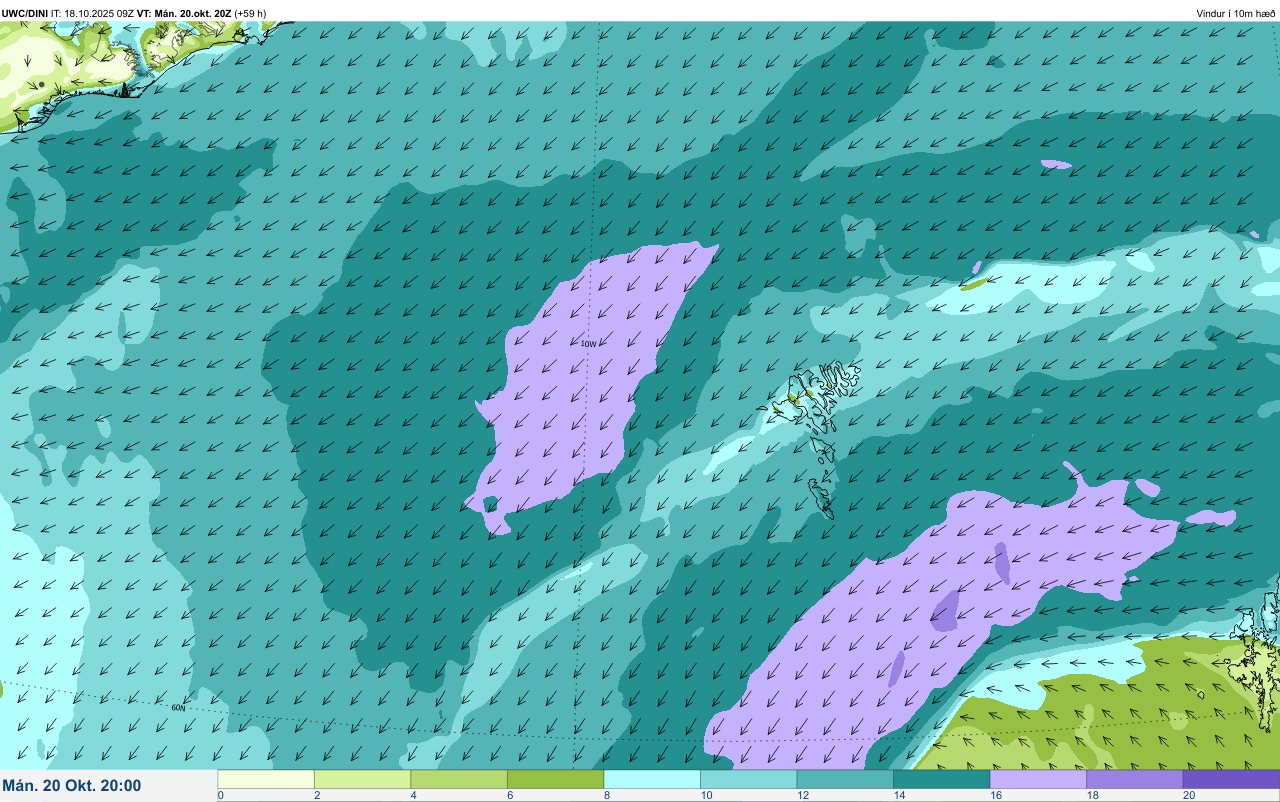This screenshot has width=1280, height=802.
Task: Select the olive green 6–8 legend swatch
Action: tap(556, 779)
